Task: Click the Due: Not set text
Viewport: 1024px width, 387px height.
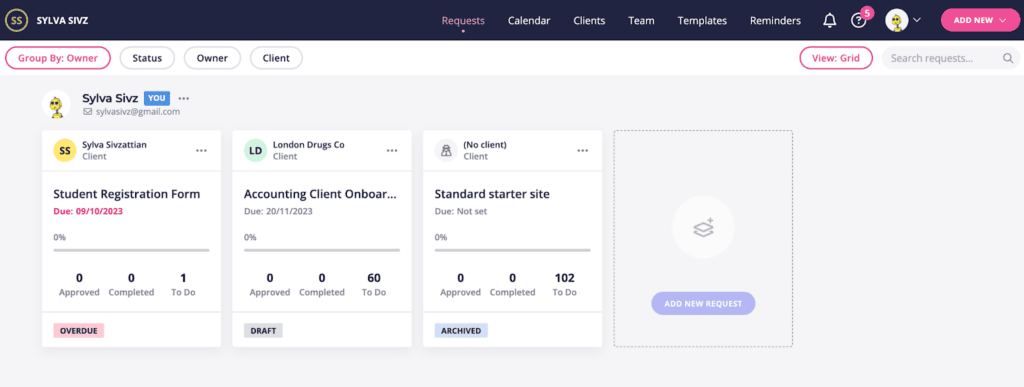Action: pyautogui.click(x=461, y=211)
